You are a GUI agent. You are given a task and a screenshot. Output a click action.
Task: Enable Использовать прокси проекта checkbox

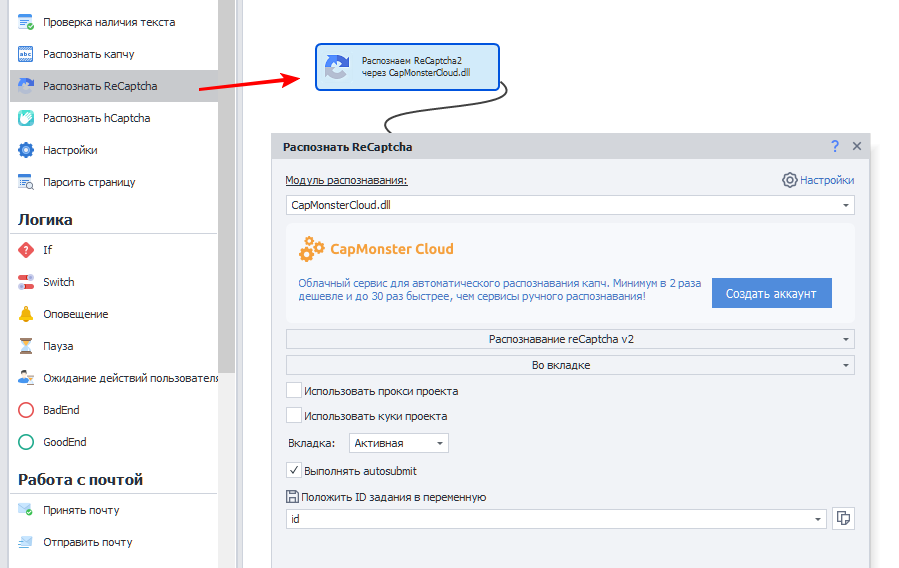point(294,391)
